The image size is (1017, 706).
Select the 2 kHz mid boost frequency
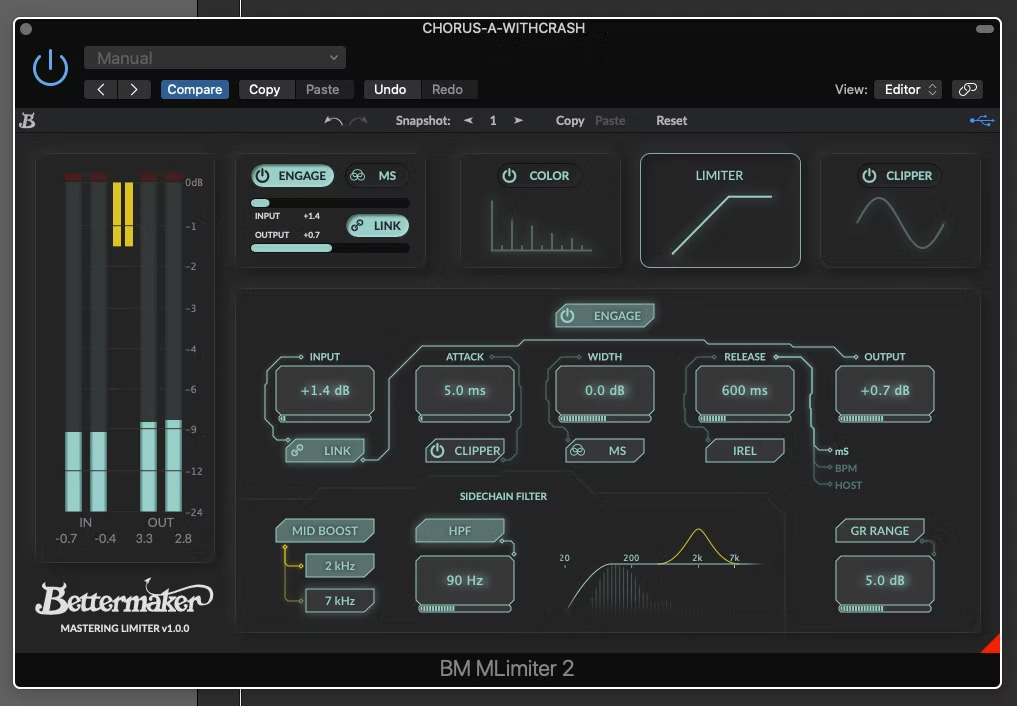coord(340,566)
